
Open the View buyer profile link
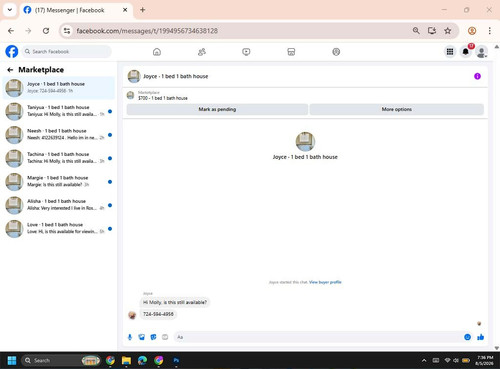pos(325,282)
